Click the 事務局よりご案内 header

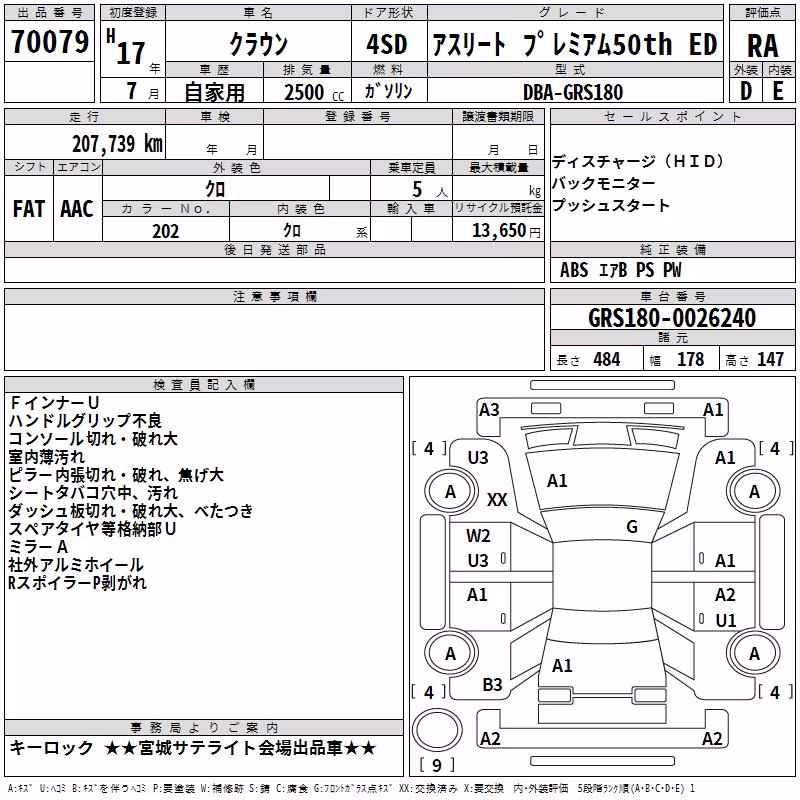click(204, 728)
